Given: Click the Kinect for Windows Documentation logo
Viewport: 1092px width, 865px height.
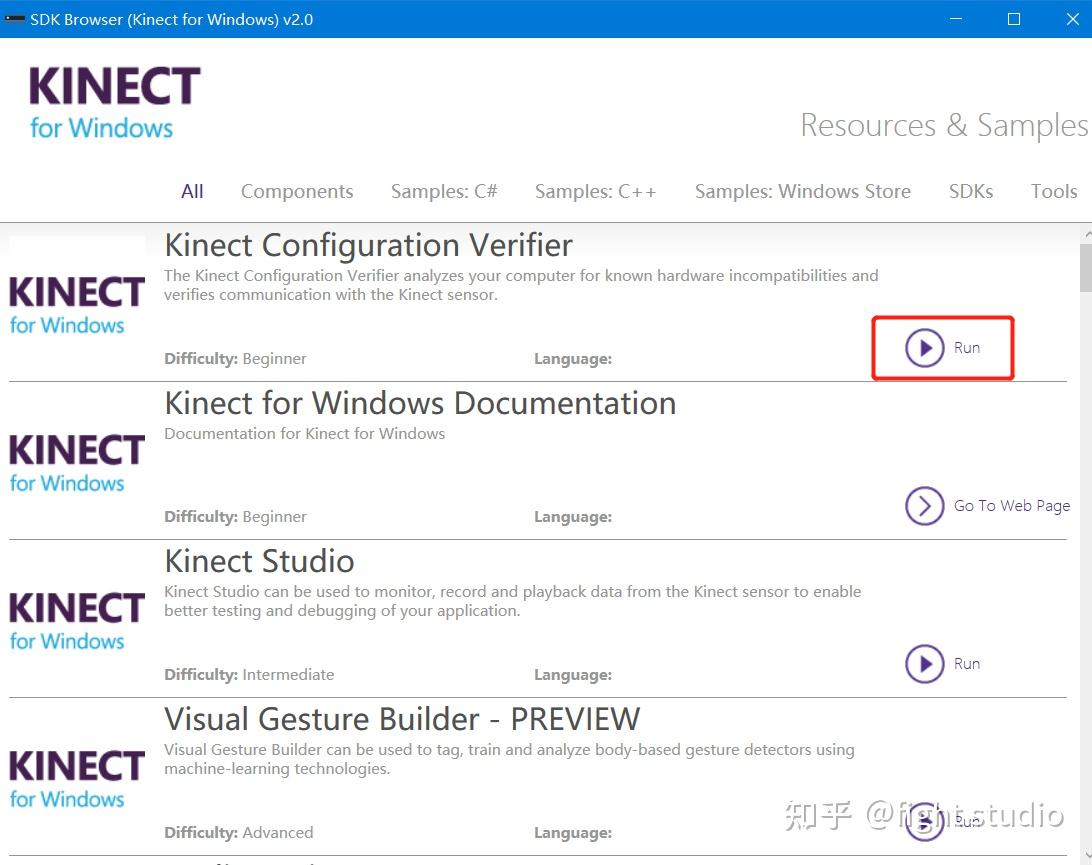Looking at the screenshot, I should [x=76, y=463].
